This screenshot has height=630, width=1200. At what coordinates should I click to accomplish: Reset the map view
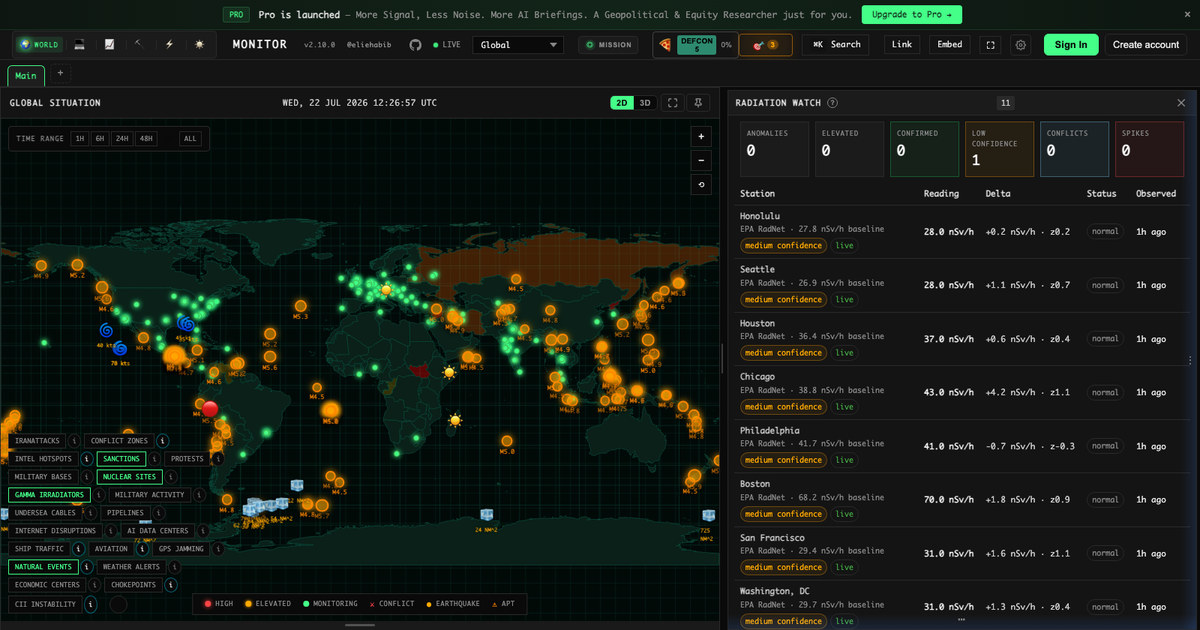(x=702, y=184)
